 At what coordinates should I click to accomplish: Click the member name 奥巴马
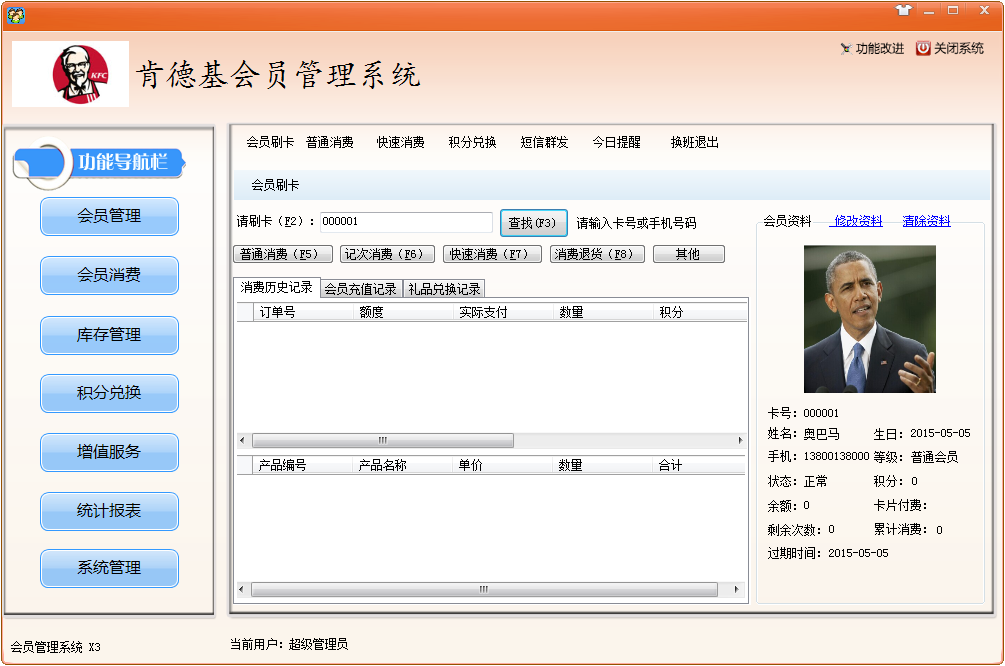821,434
